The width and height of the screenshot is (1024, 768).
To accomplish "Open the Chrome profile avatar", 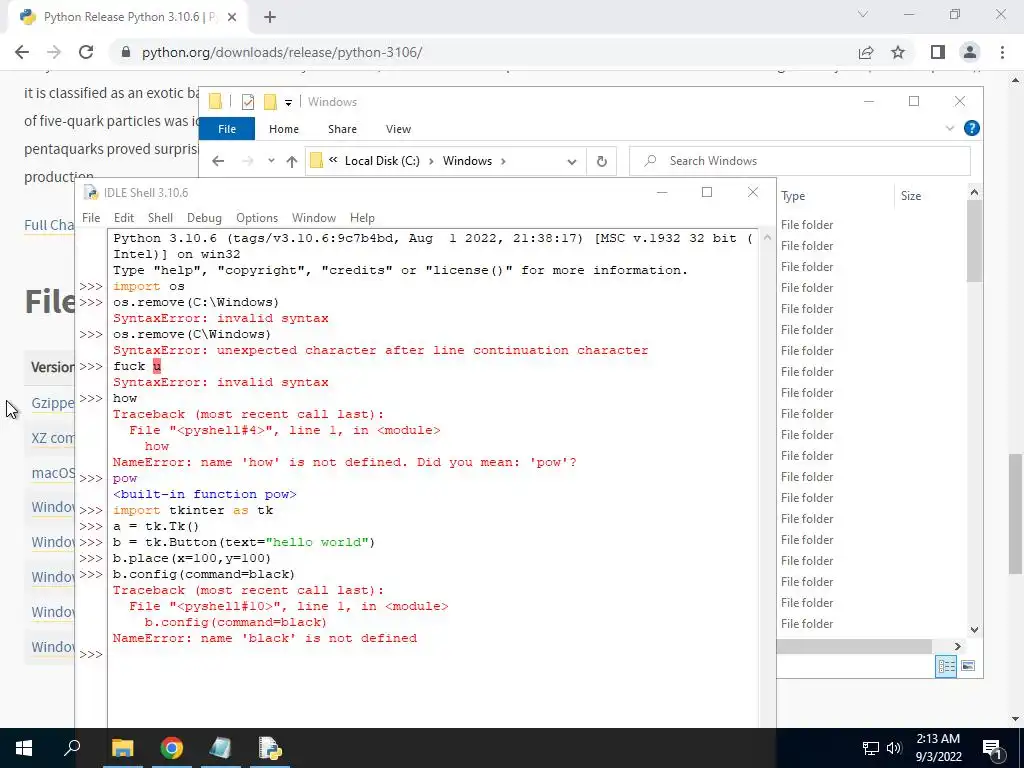I will (970, 52).
